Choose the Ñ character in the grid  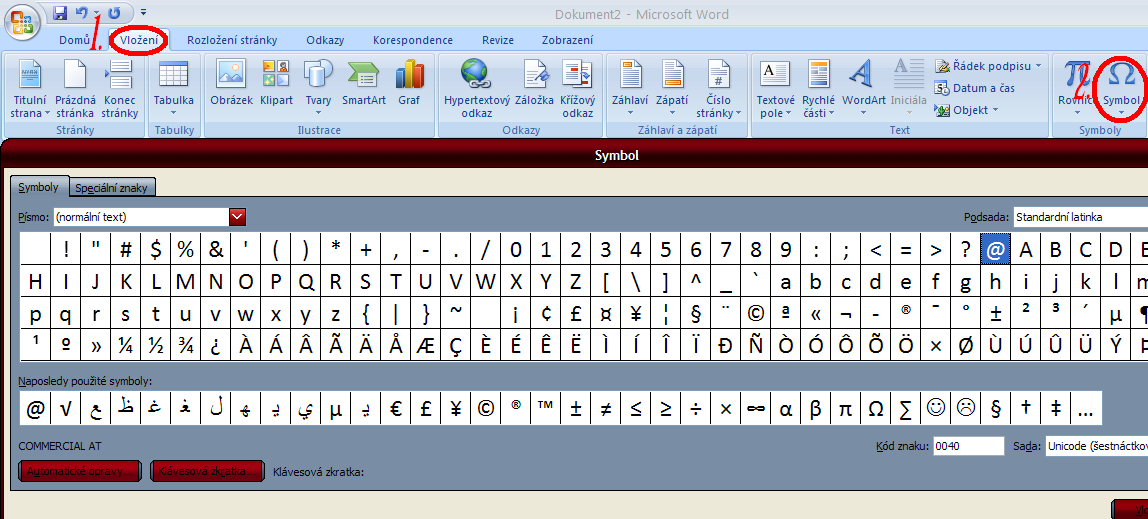tap(756, 346)
